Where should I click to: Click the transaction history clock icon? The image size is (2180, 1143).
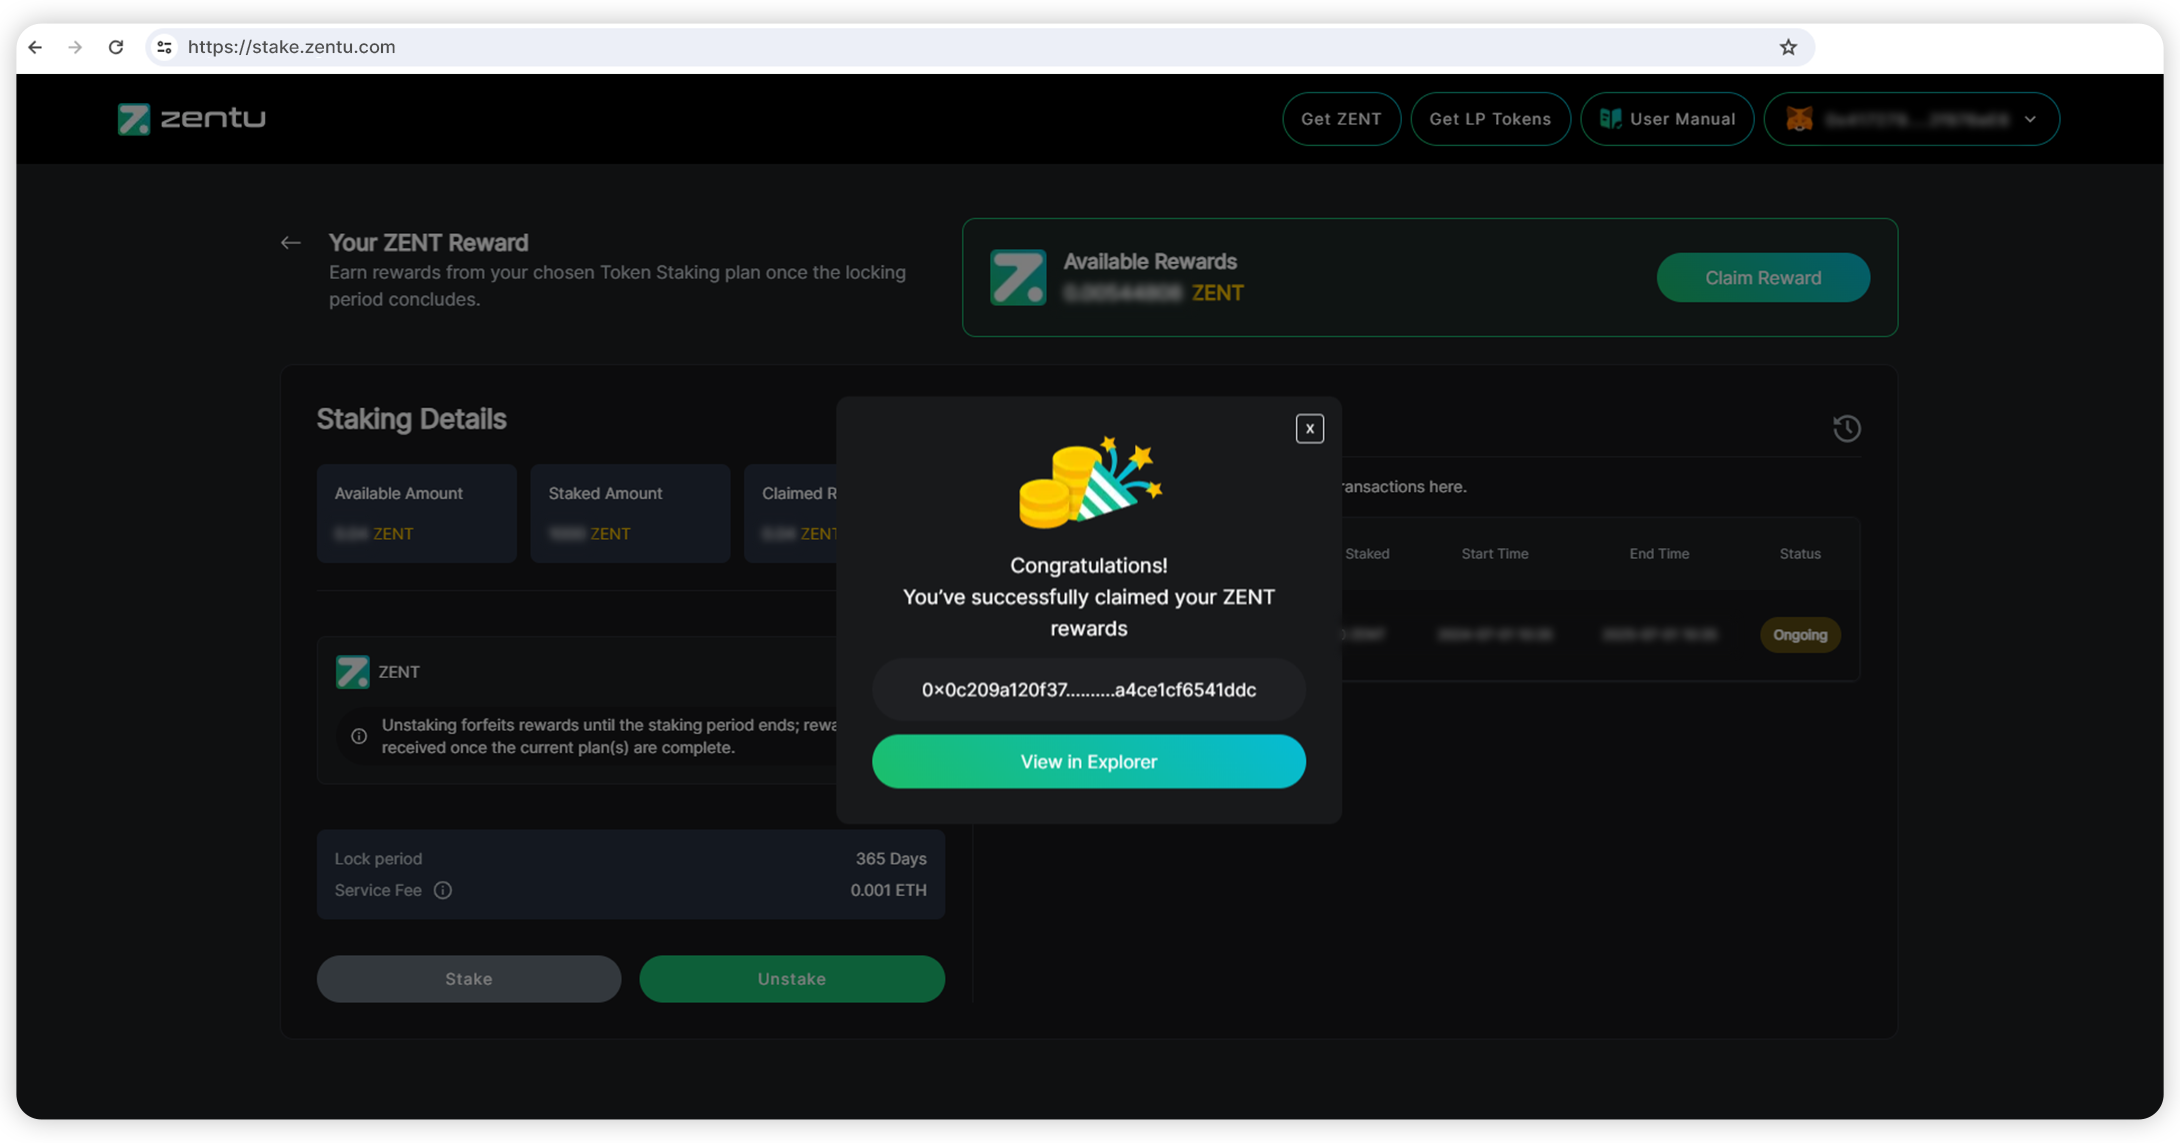(x=1846, y=428)
